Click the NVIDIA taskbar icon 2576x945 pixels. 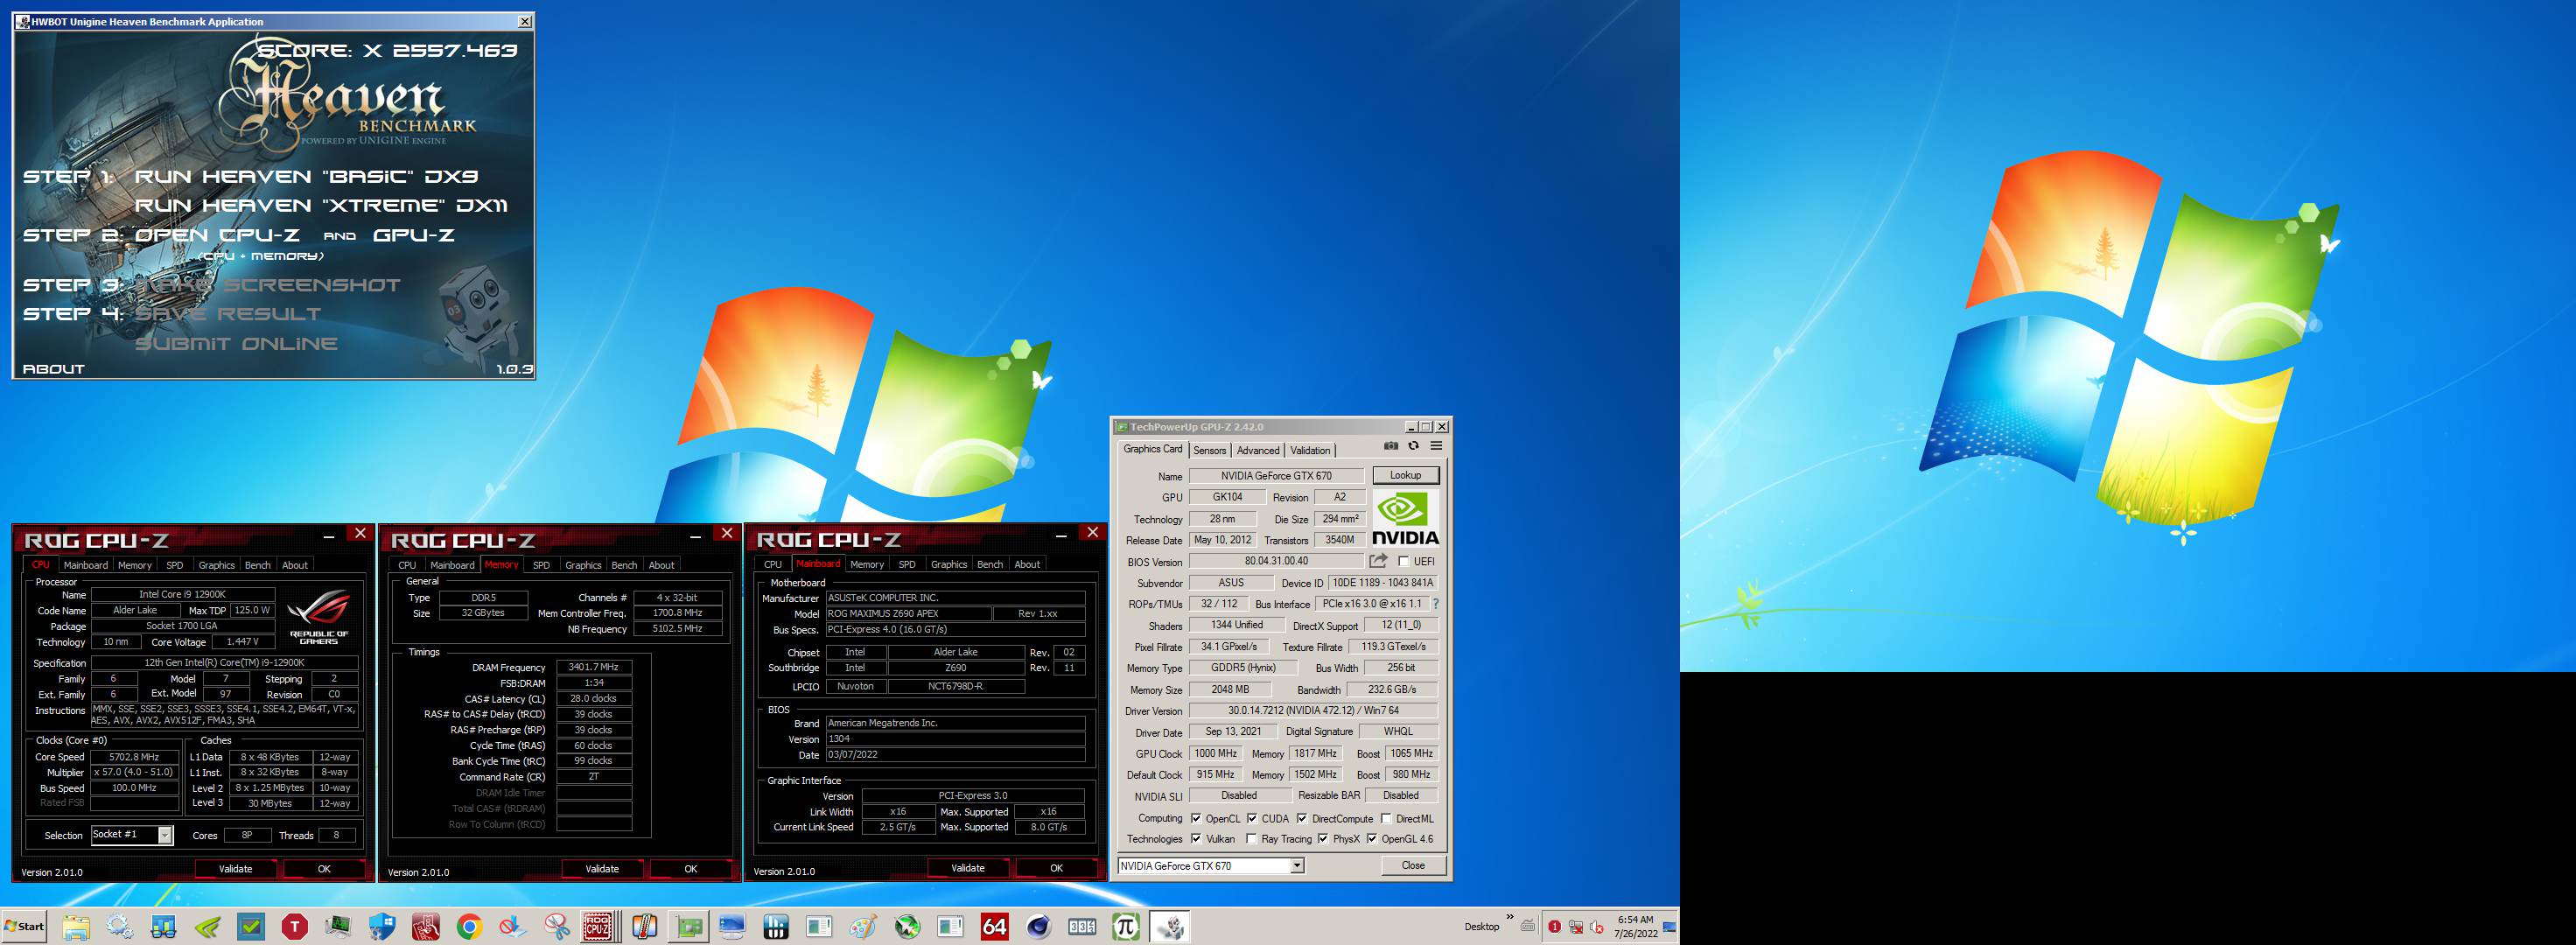(207, 927)
